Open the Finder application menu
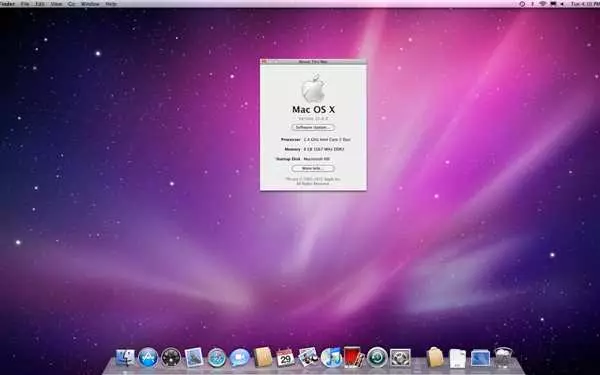Image resolution: width=600 pixels, height=375 pixels. tap(7, 4)
